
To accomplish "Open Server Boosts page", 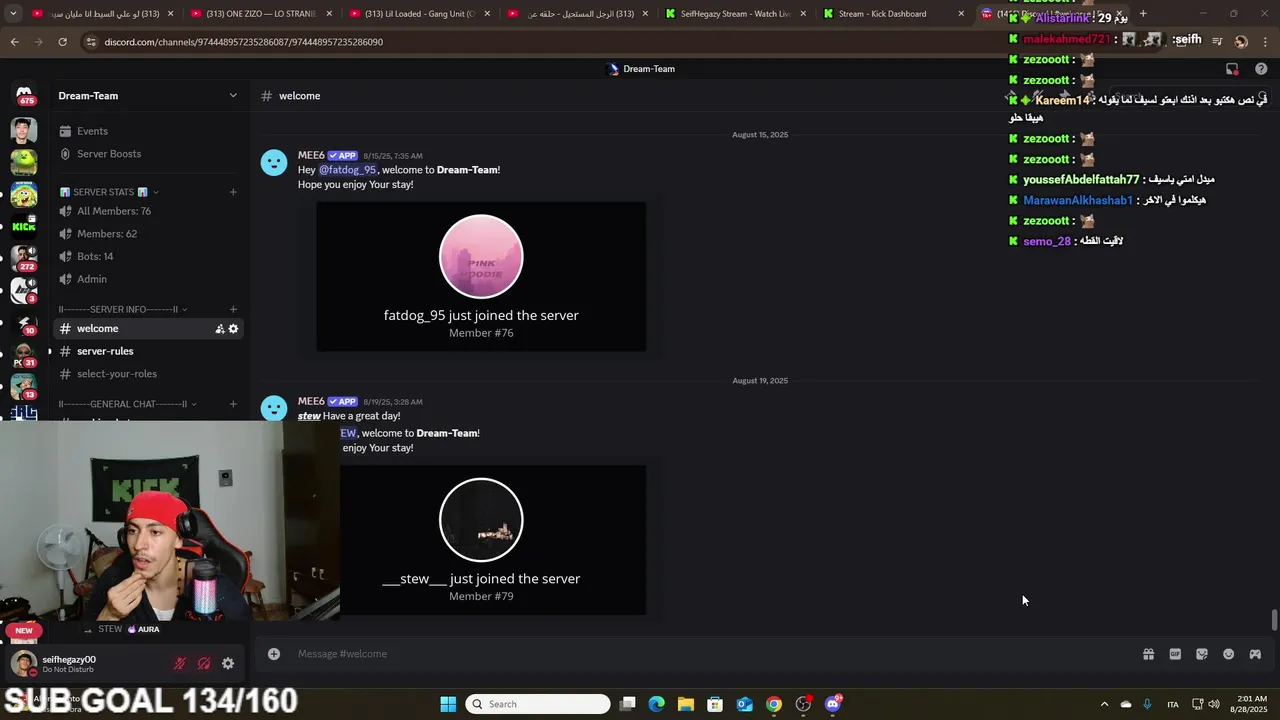I will 146,154.
